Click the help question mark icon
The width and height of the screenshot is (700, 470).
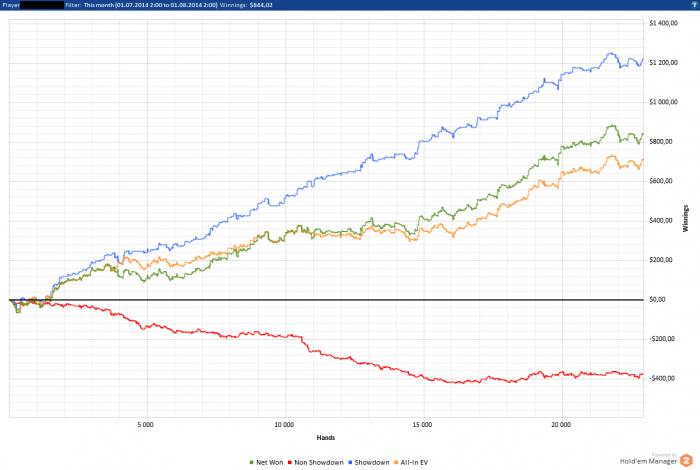694,5
